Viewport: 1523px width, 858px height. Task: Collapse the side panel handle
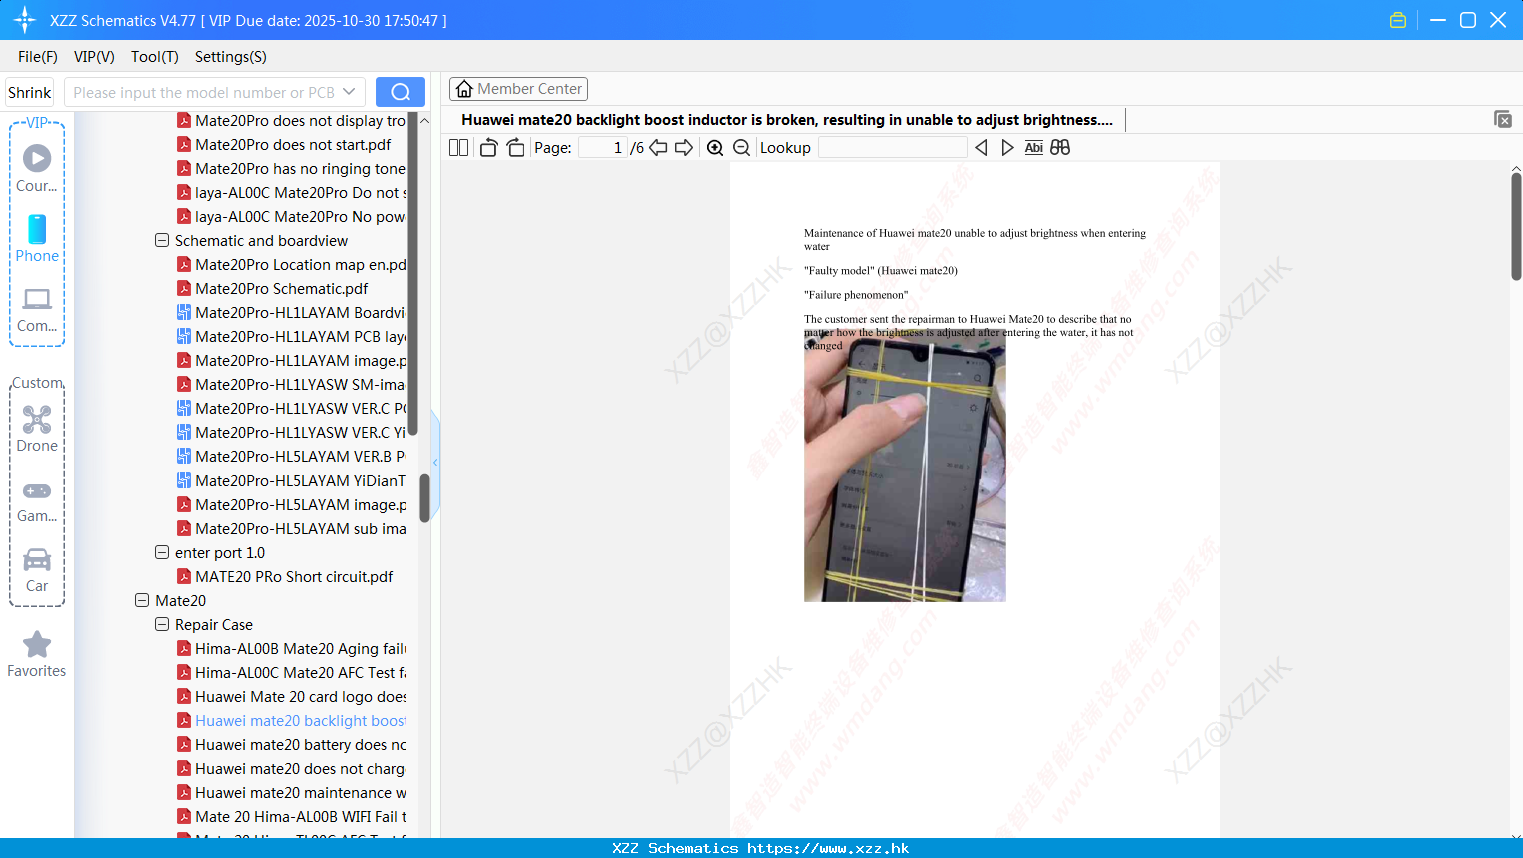[435, 462]
